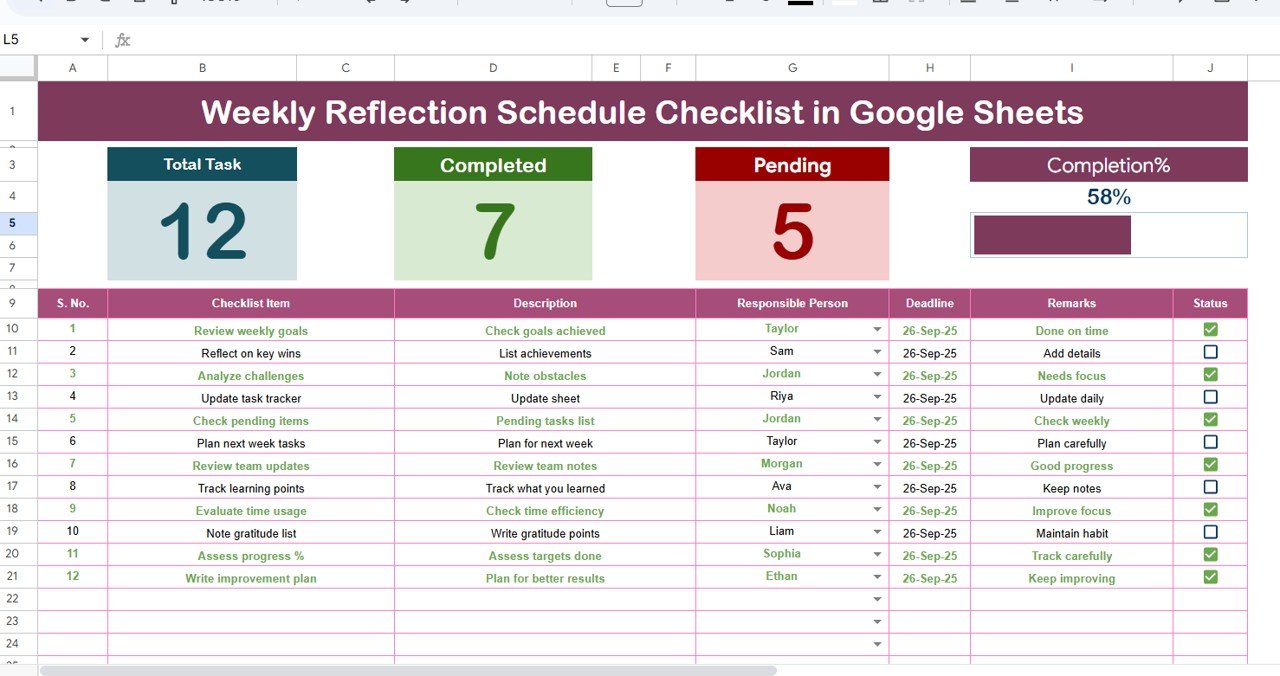Expand the dropdown arrow beside Morgan
This screenshot has width=1280, height=676.
pos(877,465)
